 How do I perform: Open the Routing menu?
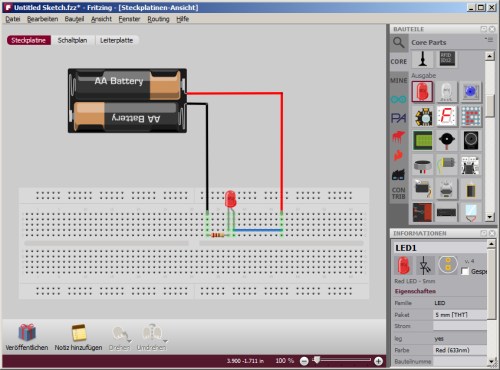[x=158, y=19]
